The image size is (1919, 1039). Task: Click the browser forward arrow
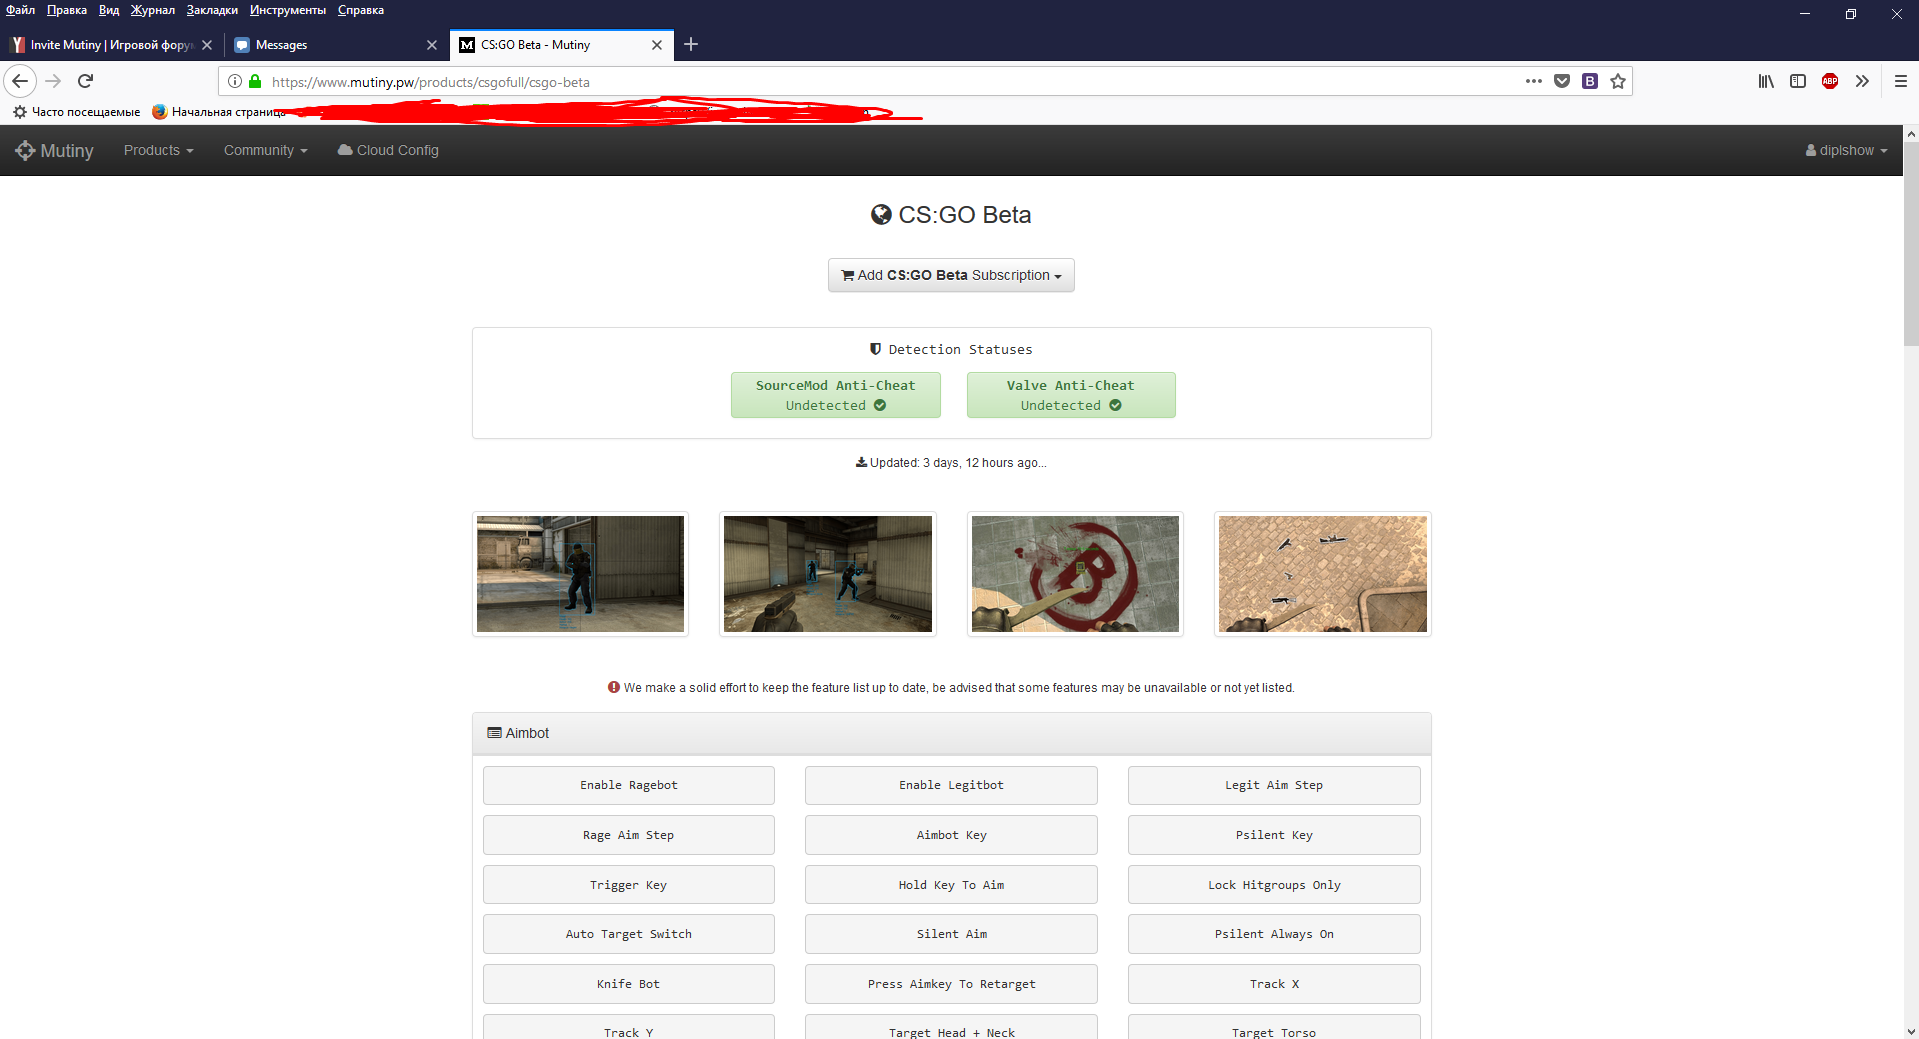point(54,81)
